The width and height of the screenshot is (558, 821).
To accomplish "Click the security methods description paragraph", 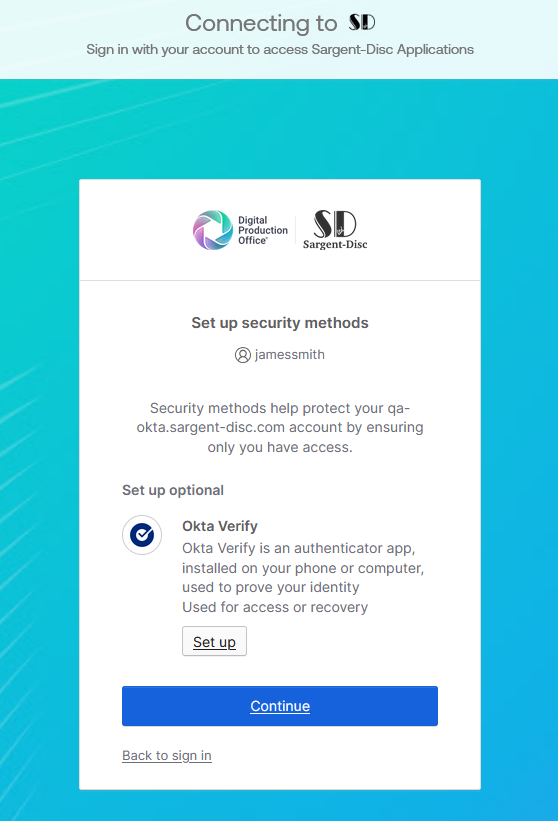I will pyautogui.click(x=280, y=427).
